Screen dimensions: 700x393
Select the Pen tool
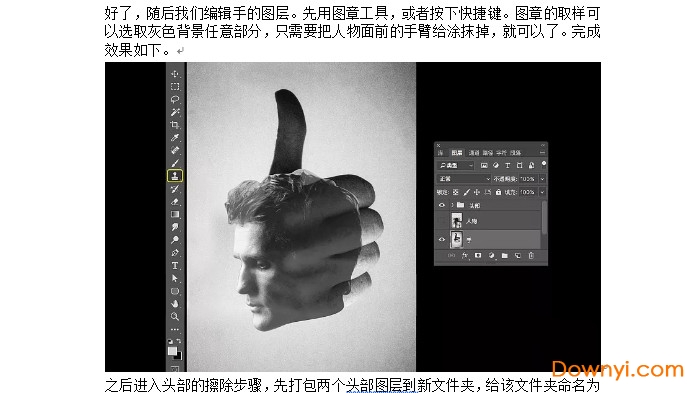pos(175,253)
